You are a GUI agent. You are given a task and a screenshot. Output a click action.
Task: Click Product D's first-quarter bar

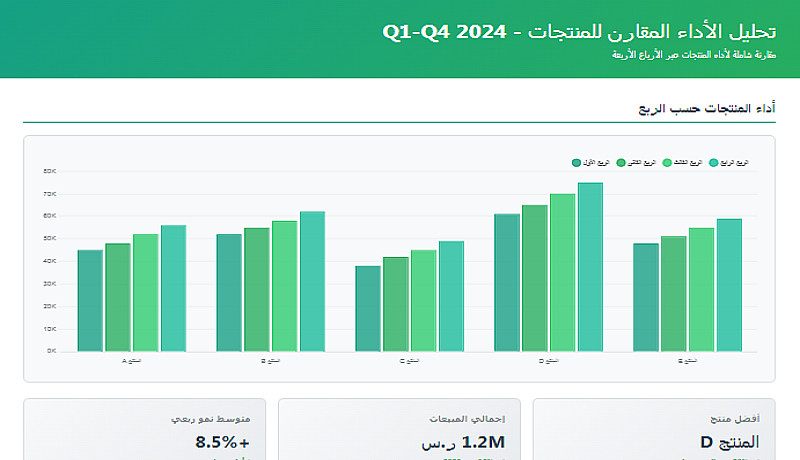[x=507, y=283]
